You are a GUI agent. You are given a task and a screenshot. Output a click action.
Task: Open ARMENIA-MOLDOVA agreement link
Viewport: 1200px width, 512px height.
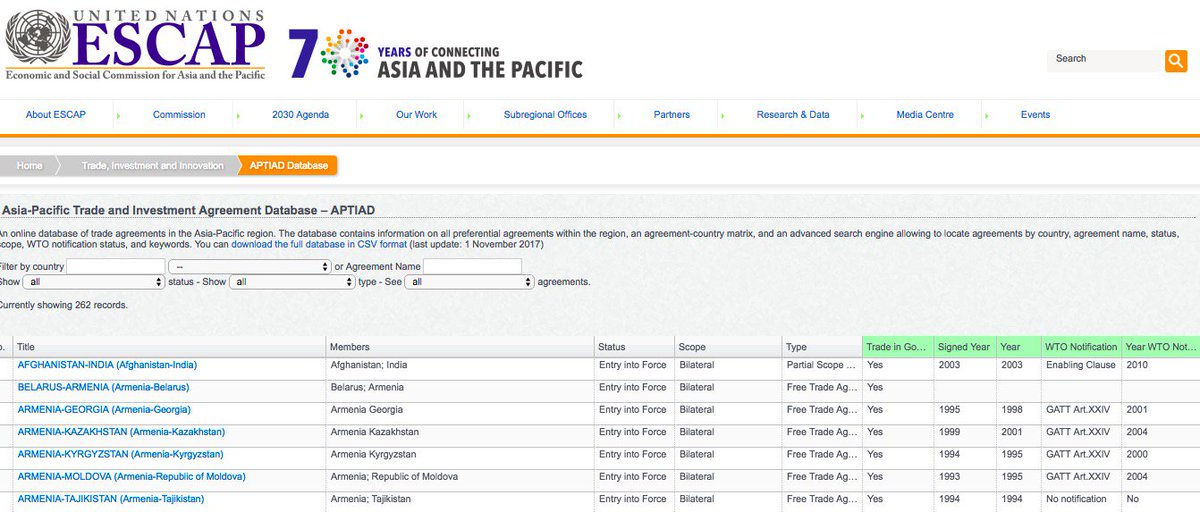131,476
